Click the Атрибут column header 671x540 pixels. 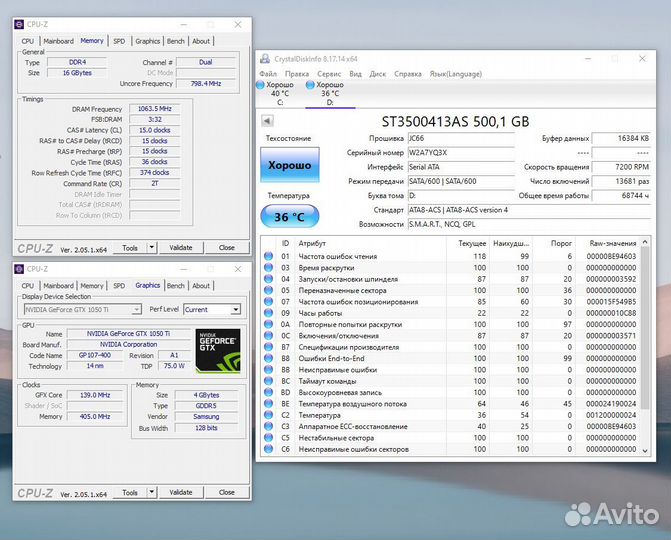pyautogui.click(x=370, y=243)
